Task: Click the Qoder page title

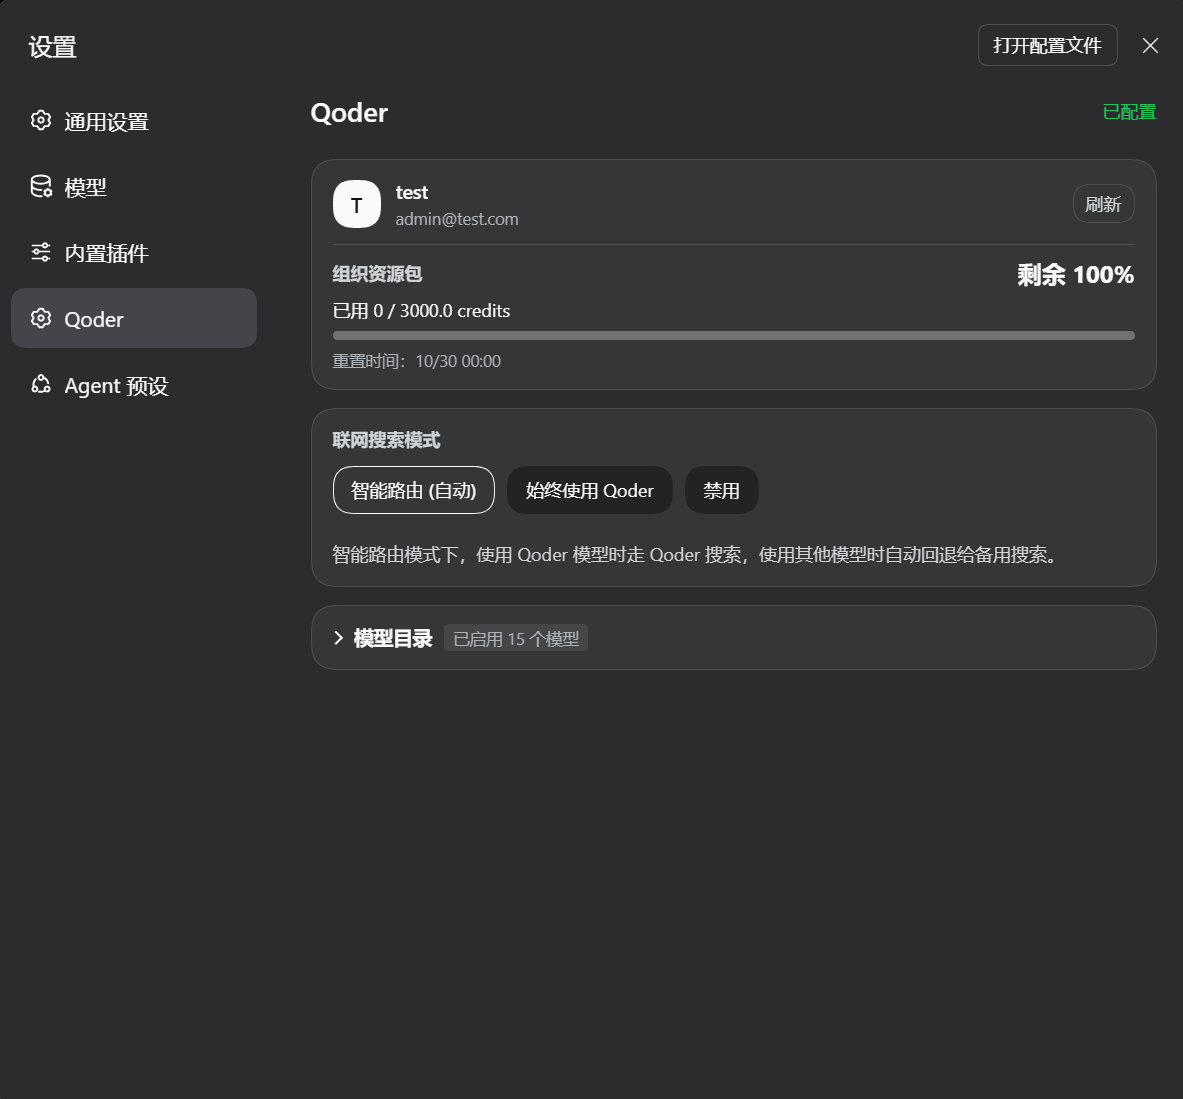Action: tap(349, 113)
